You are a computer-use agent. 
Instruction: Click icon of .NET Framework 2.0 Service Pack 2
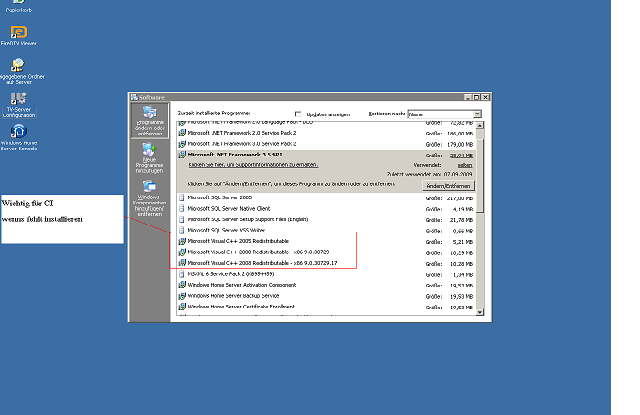tap(182, 133)
